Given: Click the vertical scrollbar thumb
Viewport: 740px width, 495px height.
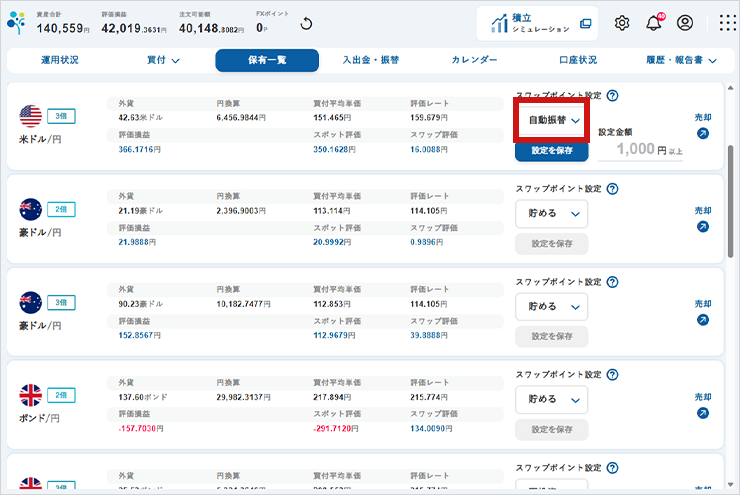Looking at the screenshot, I should (731, 201).
